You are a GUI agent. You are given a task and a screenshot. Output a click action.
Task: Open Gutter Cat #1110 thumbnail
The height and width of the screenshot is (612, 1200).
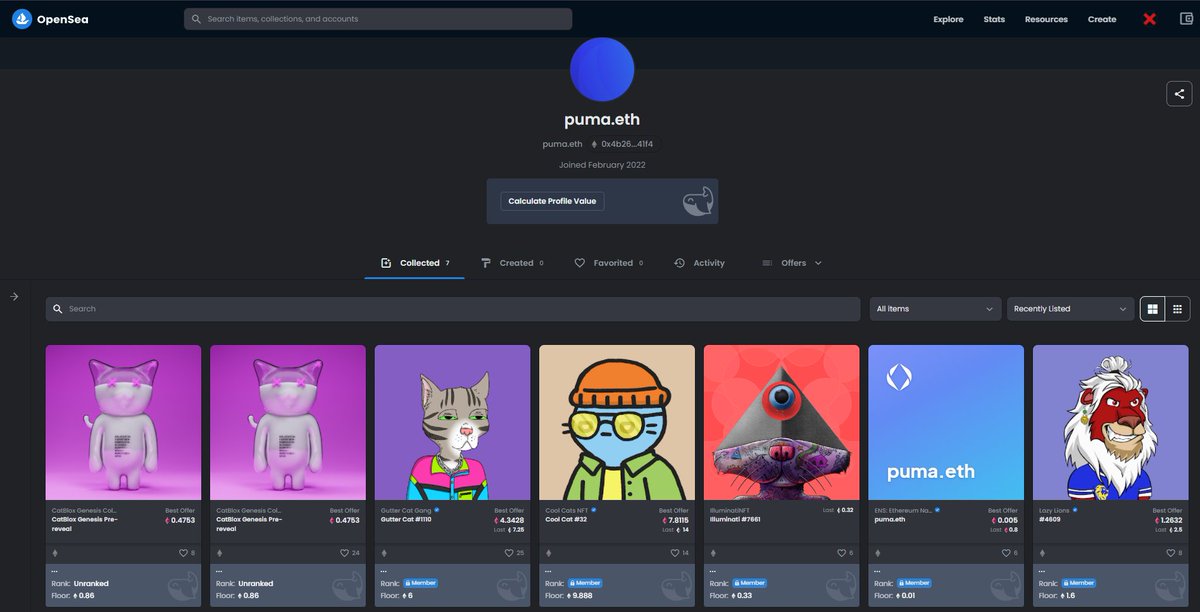[453, 423]
